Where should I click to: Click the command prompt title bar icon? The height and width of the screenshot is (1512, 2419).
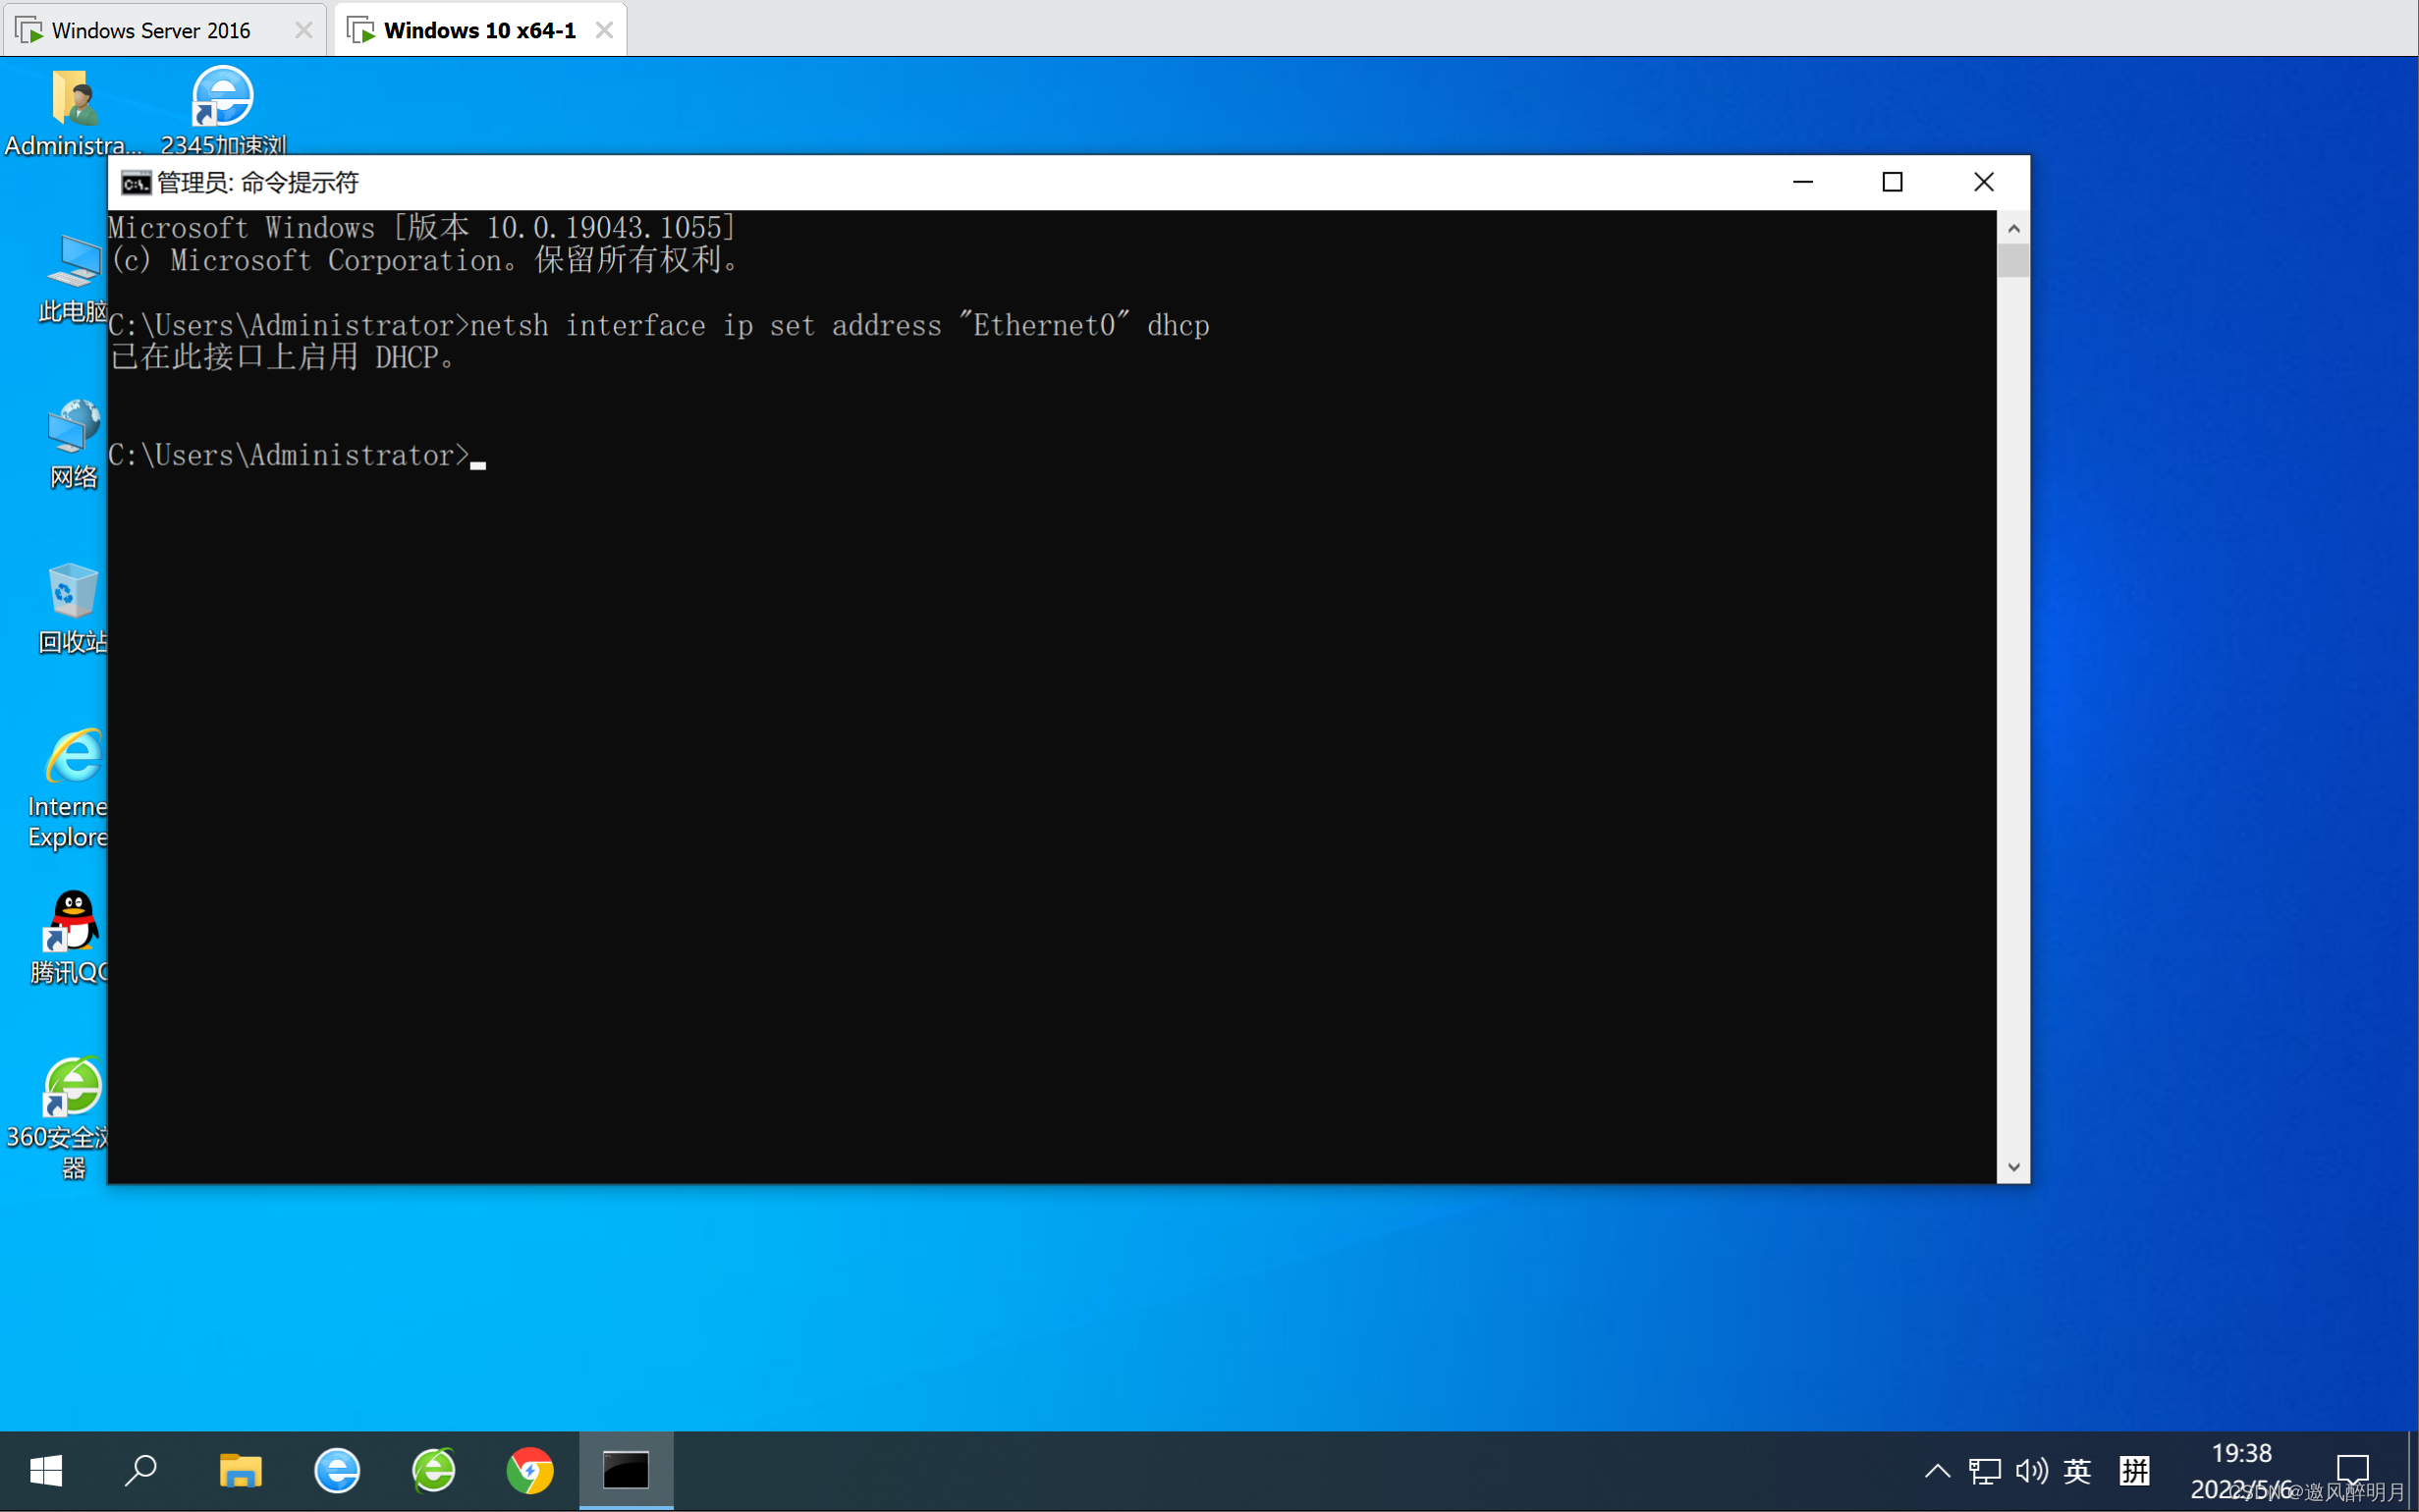[136, 183]
